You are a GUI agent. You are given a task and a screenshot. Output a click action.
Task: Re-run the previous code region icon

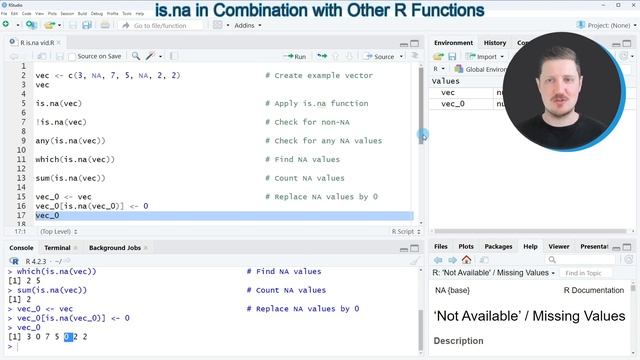(x=322, y=56)
